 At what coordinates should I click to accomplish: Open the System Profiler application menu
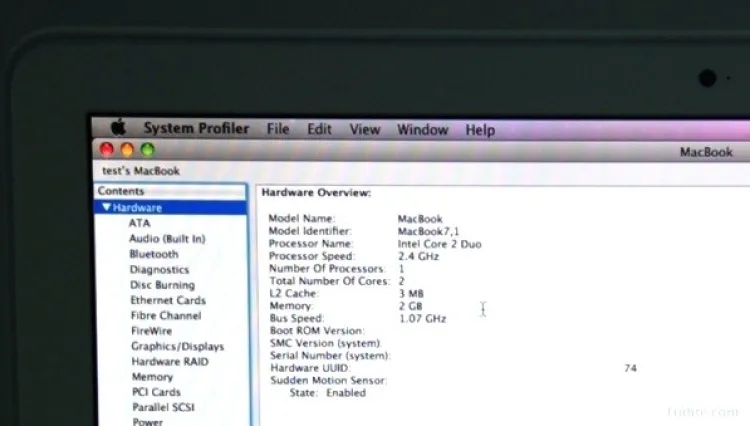198,129
